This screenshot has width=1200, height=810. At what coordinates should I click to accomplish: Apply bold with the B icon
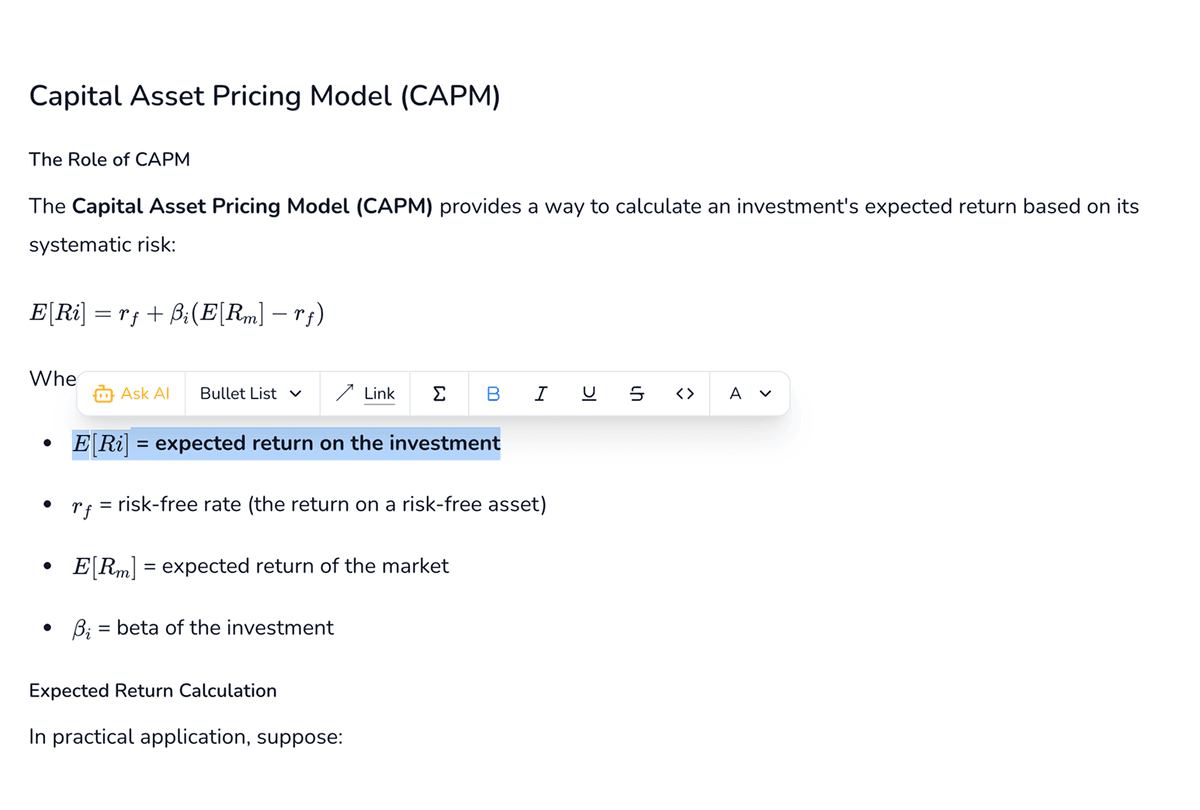tap(493, 393)
